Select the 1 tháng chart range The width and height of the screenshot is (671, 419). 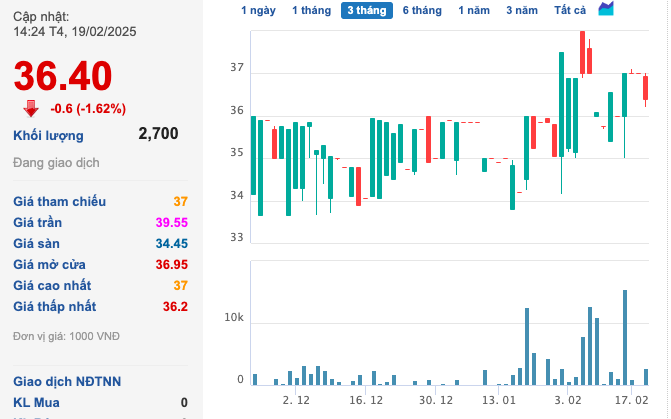(310, 10)
